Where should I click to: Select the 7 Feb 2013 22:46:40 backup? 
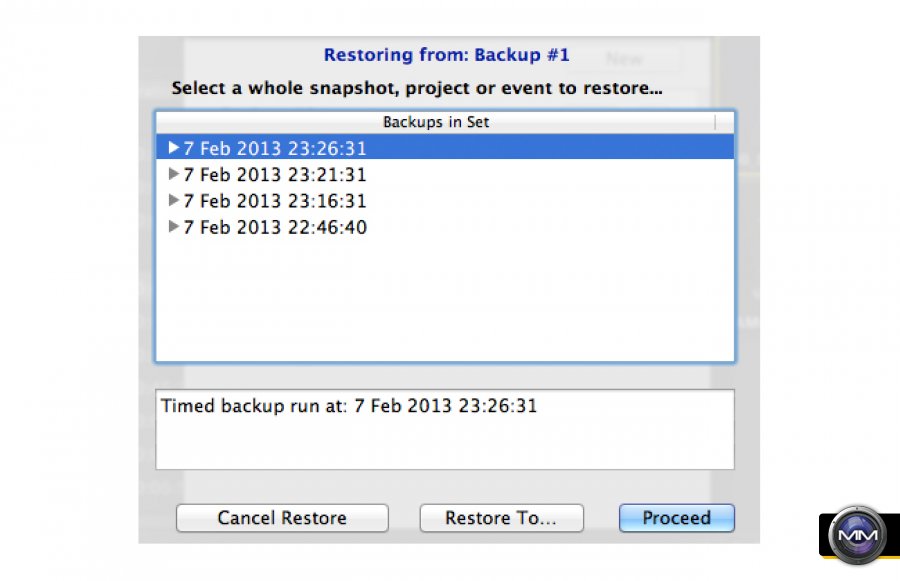tap(275, 228)
